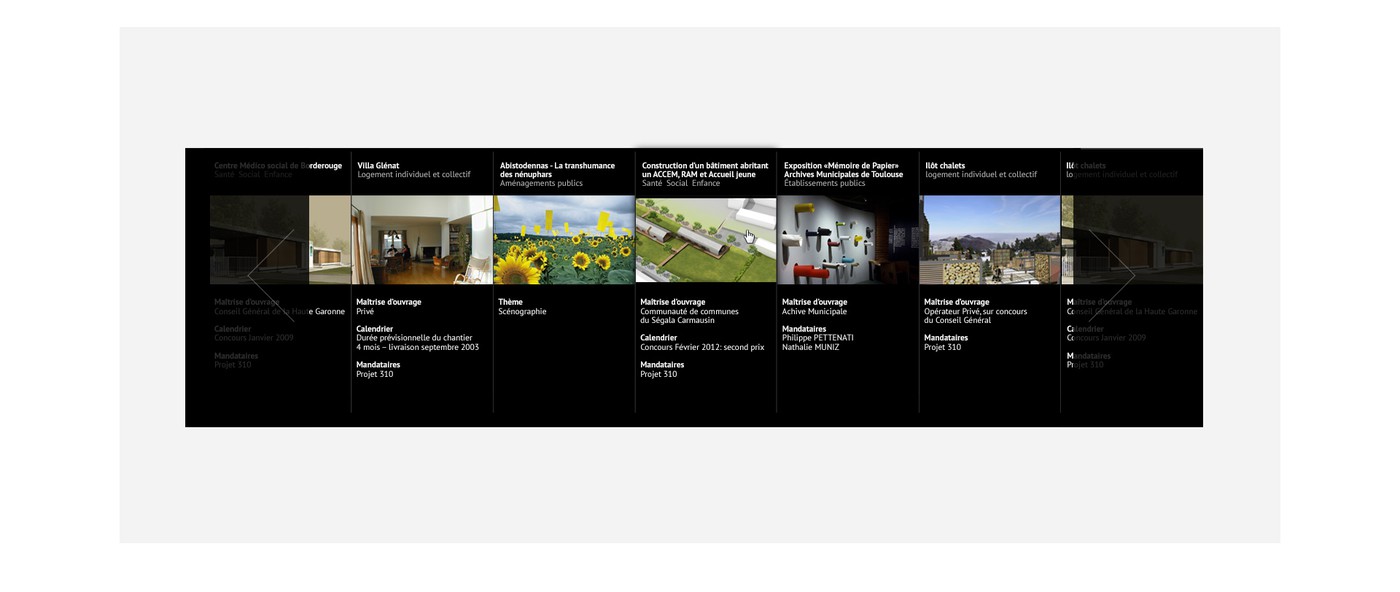Select Logement individuel et collectif under bright Ilôt chalets
The image size is (1400, 592).
[x=981, y=175]
